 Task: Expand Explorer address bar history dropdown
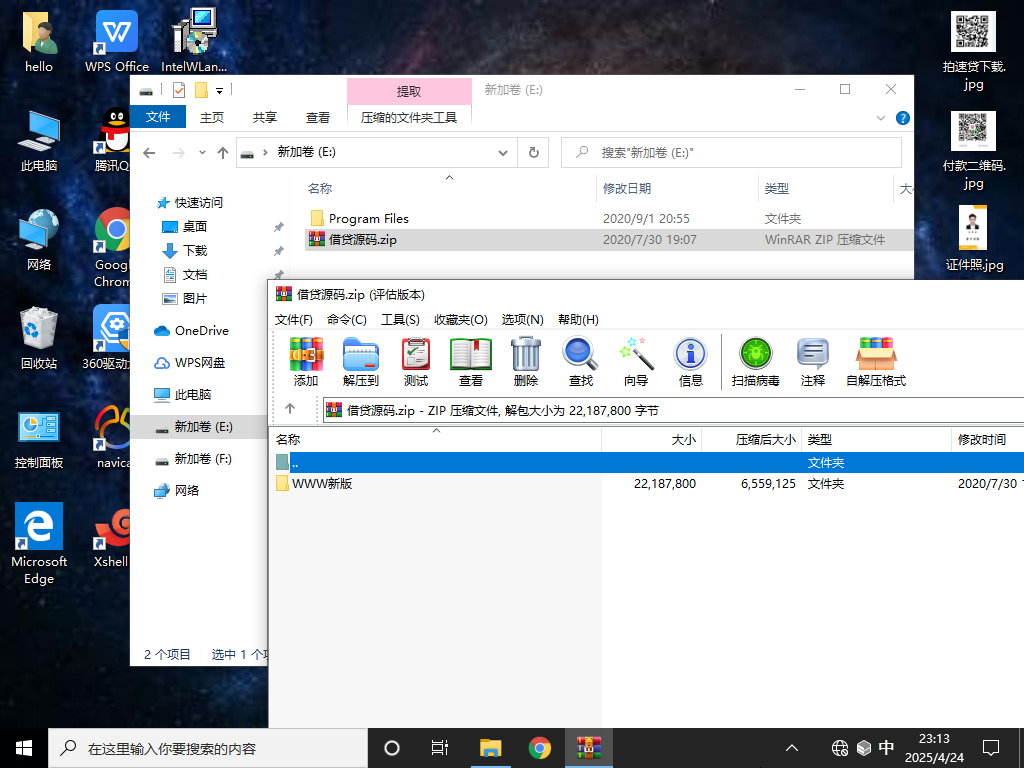(503, 153)
